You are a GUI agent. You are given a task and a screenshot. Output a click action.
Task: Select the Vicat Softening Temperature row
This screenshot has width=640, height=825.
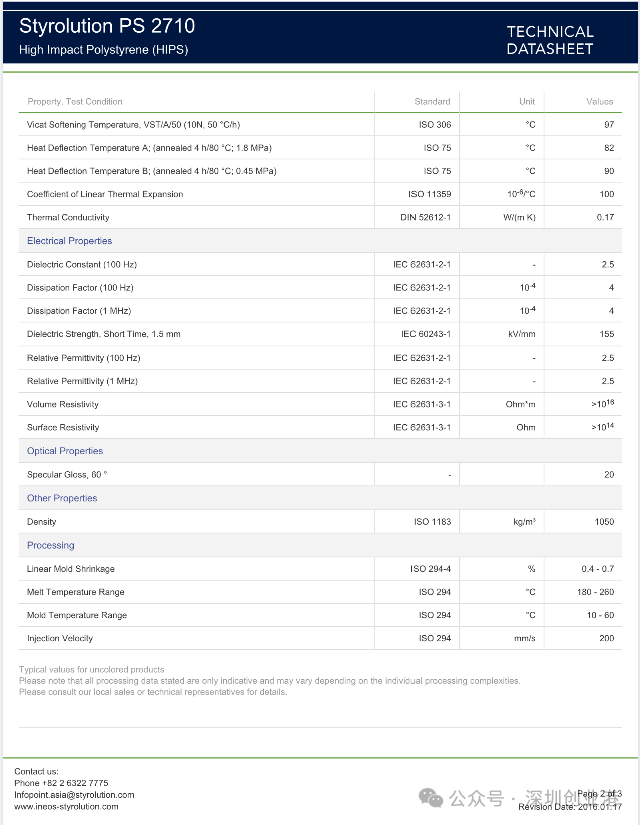point(133,125)
